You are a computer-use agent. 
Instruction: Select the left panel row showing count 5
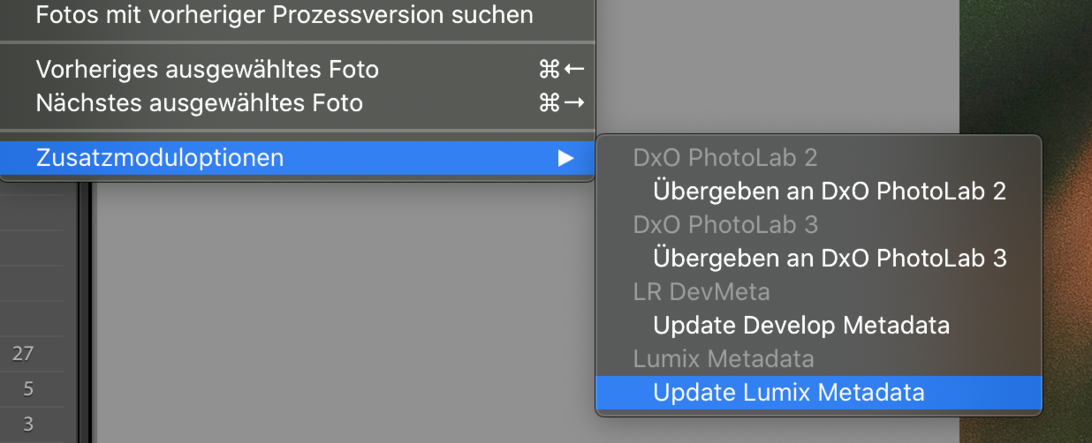point(28,388)
